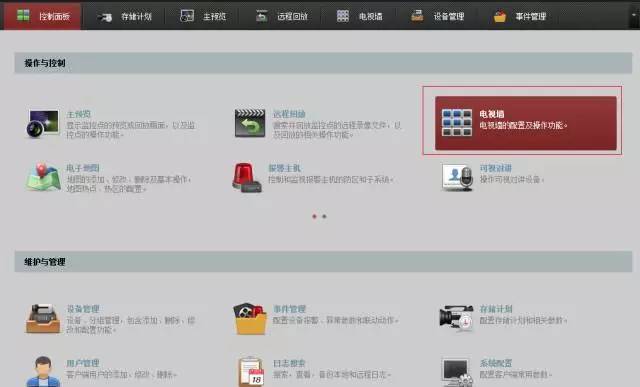Click the 远程回放 clapperboard playback icon

click(250, 123)
